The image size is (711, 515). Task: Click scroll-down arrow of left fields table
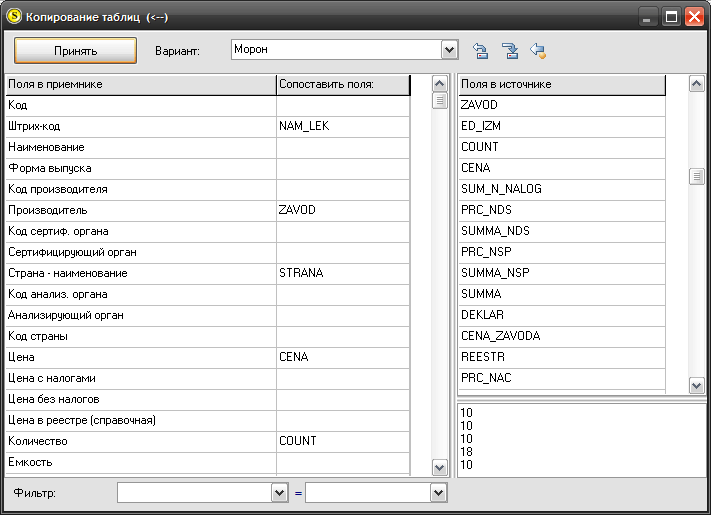[x=439, y=467]
